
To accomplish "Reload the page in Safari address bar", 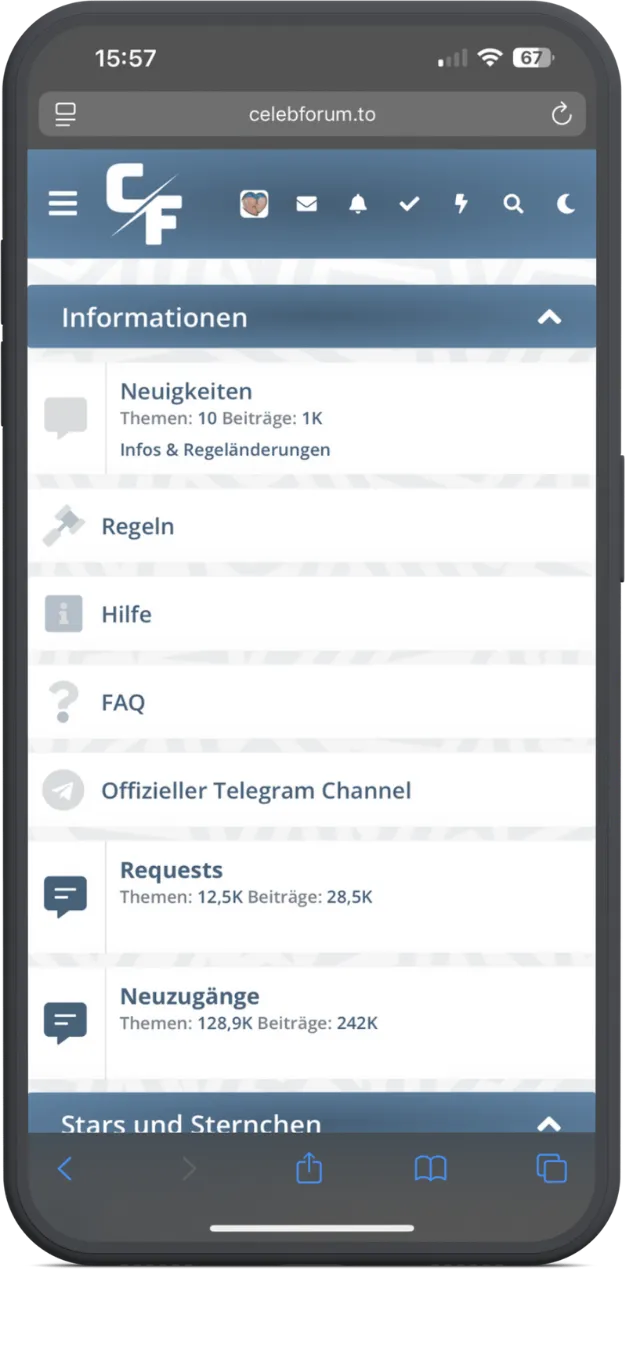I will tap(561, 114).
